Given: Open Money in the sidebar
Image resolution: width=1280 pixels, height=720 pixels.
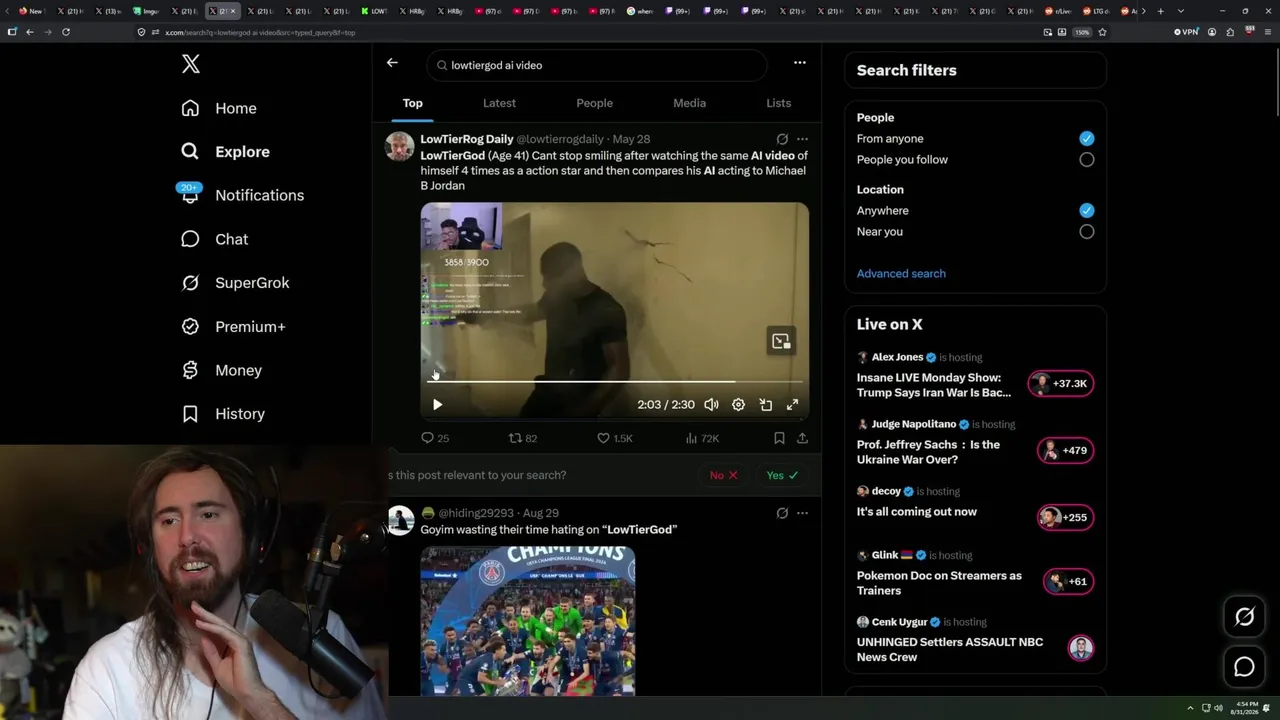Looking at the screenshot, I should tap(221, 370).
